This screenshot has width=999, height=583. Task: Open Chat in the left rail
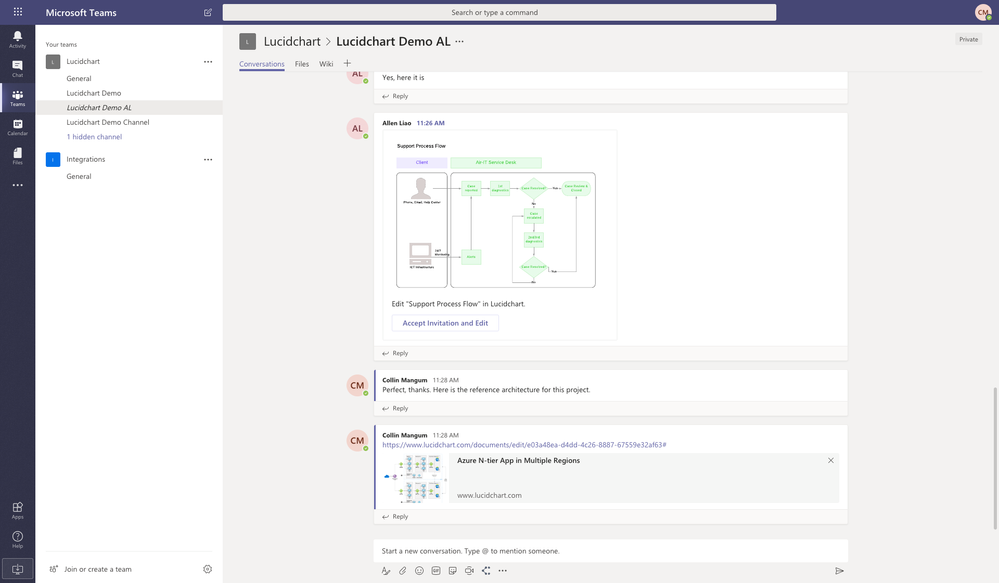click(17, 68)
